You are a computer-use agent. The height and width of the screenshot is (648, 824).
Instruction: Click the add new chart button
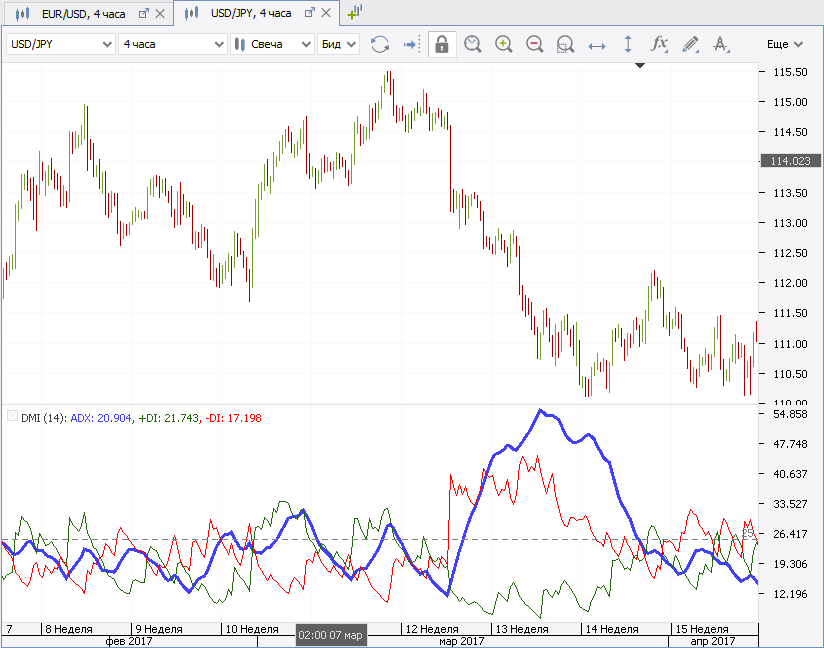click(355, 13)
